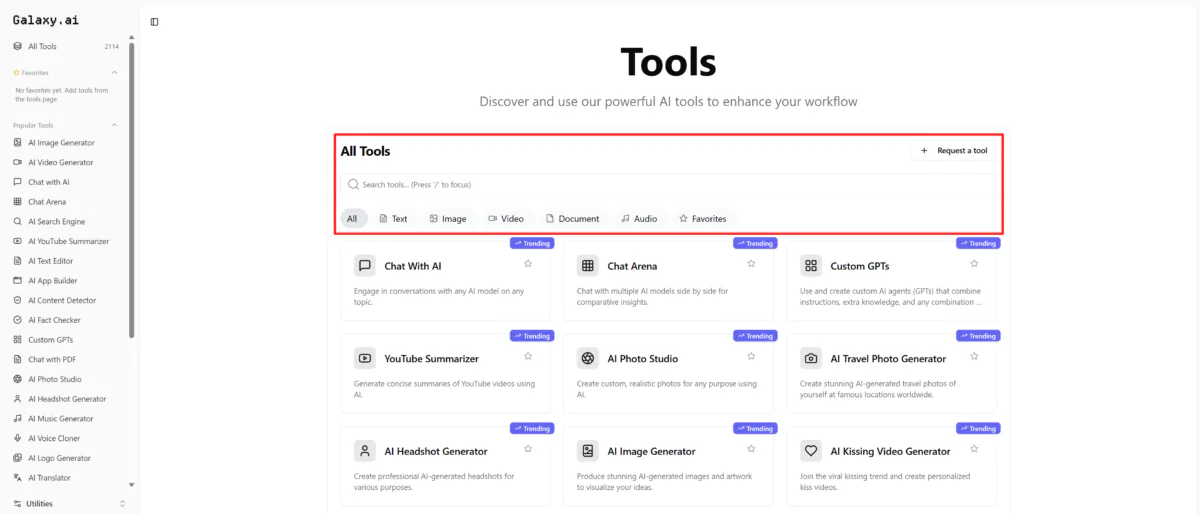Collapse the Popular Tools section chevron
The image size is (1200, 514).
(x=114, y=125)
